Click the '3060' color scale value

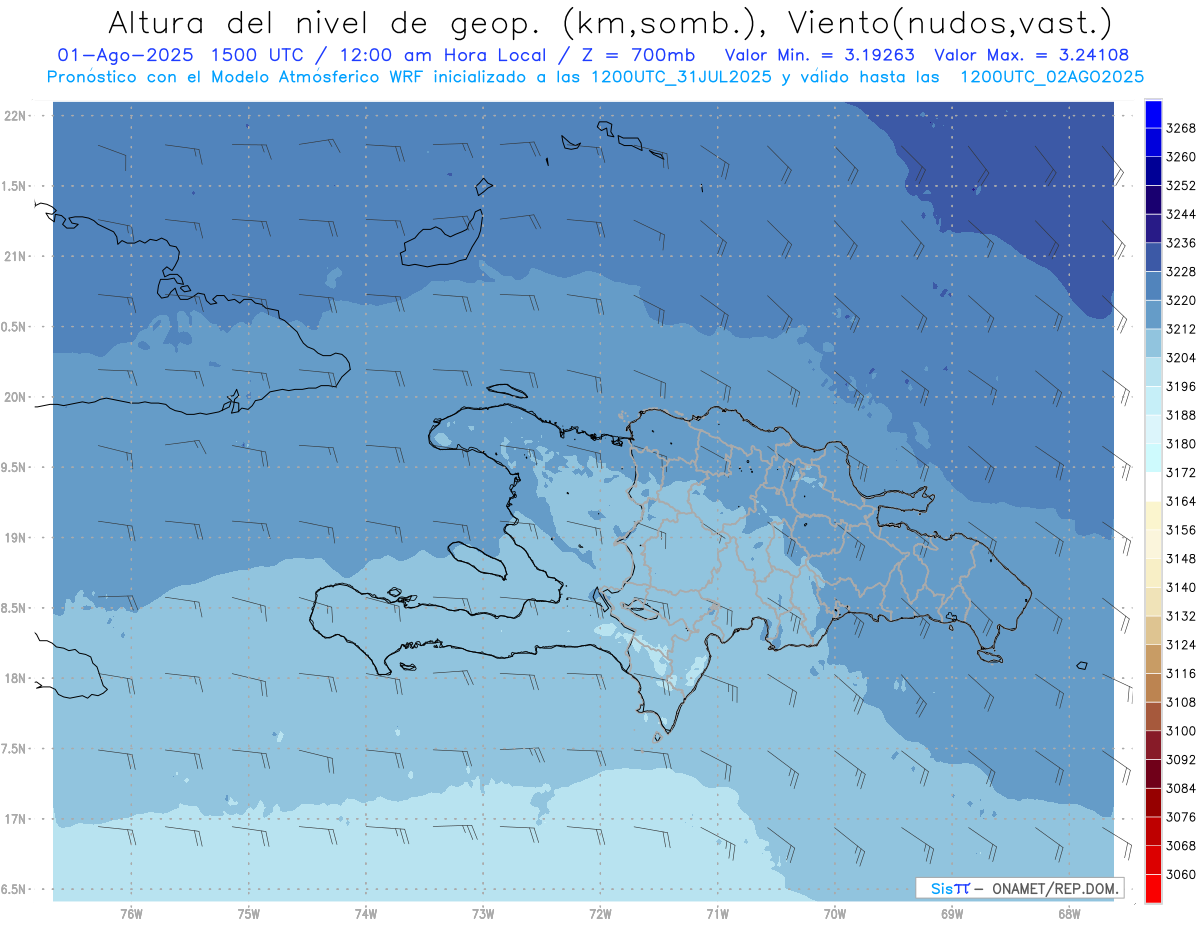click(1181, 874)
